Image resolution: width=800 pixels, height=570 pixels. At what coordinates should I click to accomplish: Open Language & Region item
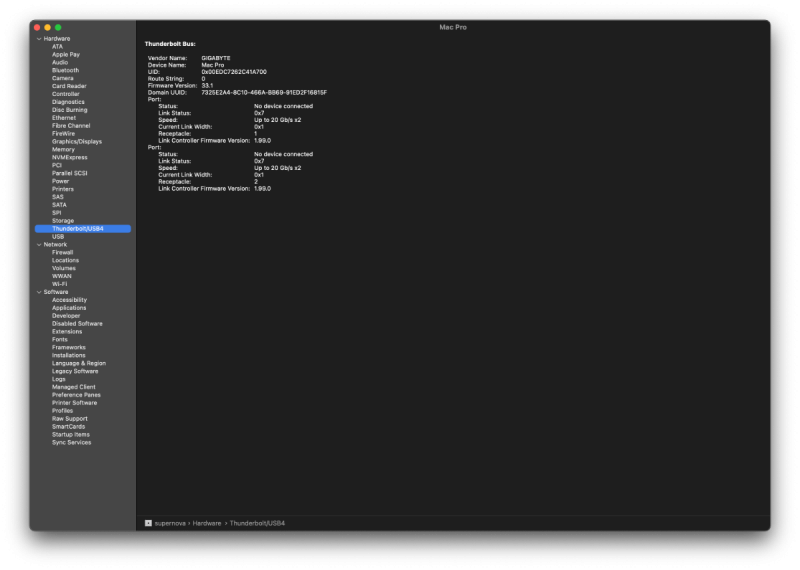click(x=79, y=363)
